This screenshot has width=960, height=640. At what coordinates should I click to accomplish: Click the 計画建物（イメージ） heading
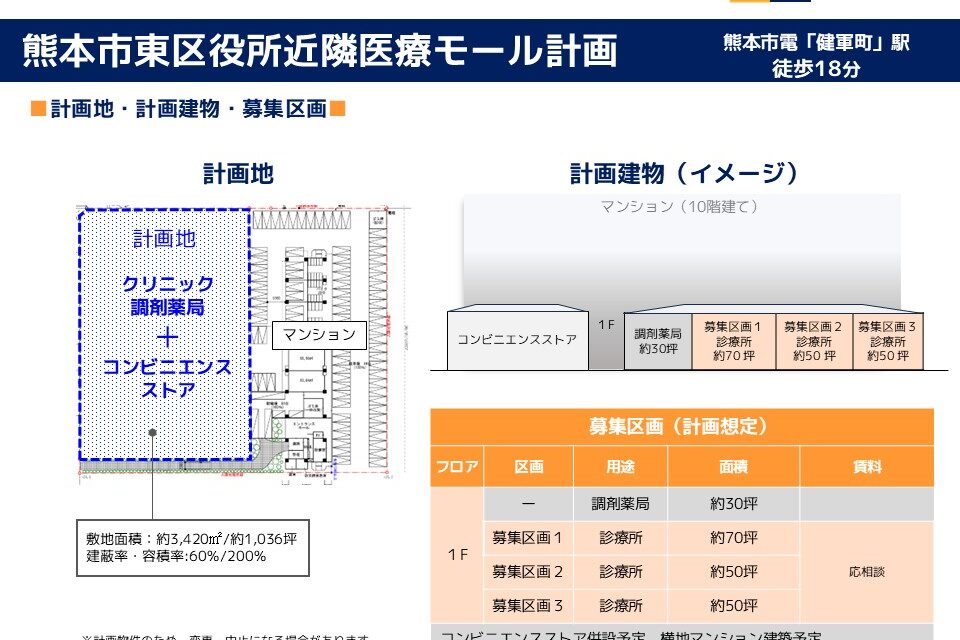686,174
